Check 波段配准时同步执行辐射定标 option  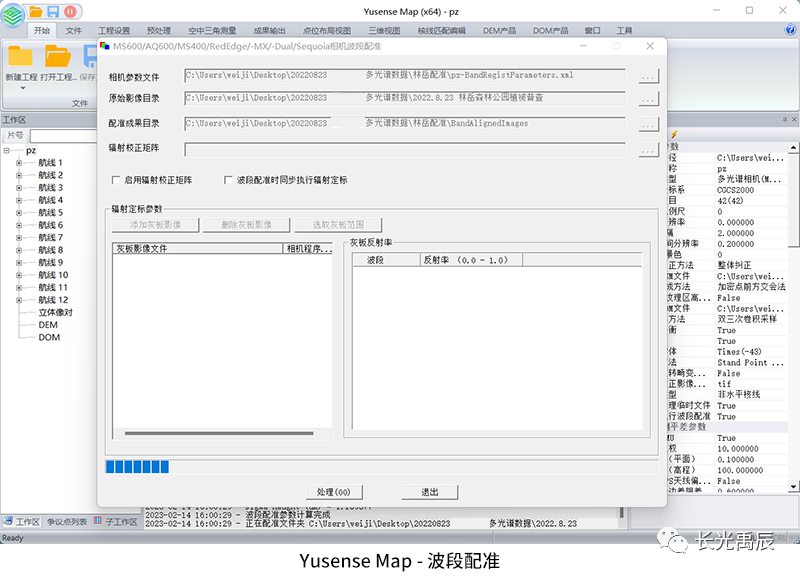229,180
